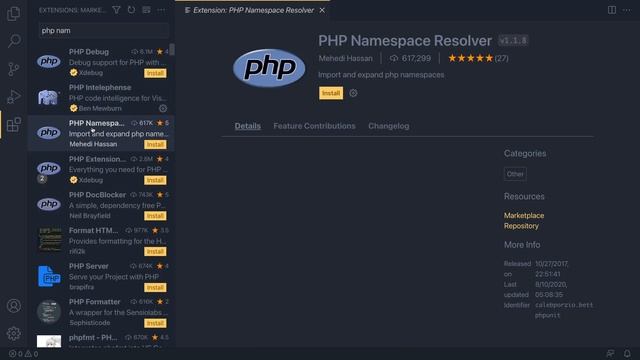Viewport: 640px width, 360px height.
Task: Select PHP Intelephense in extensions list
Action: (x=101, y=97)
